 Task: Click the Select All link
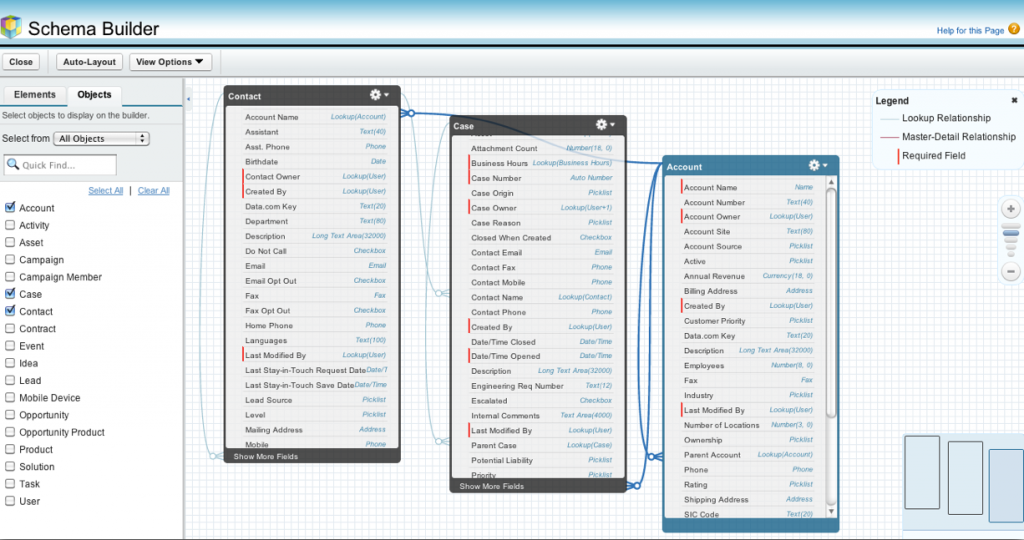coord(105,190)
